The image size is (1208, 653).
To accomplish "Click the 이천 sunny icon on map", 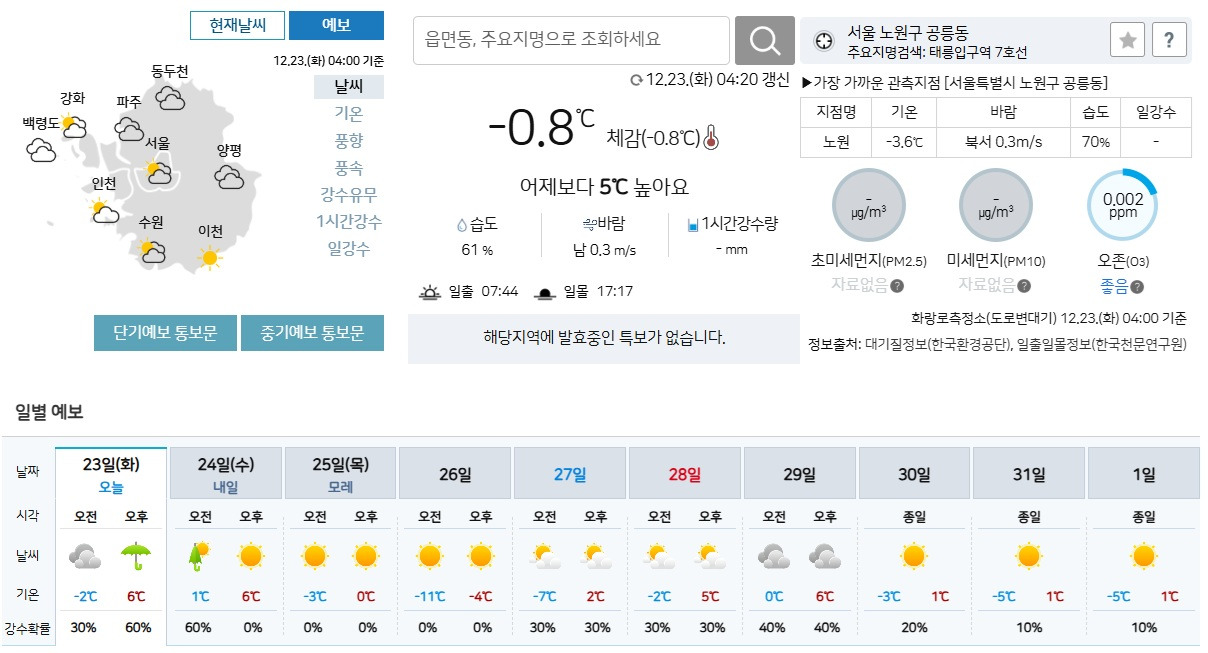I will 209,258.
